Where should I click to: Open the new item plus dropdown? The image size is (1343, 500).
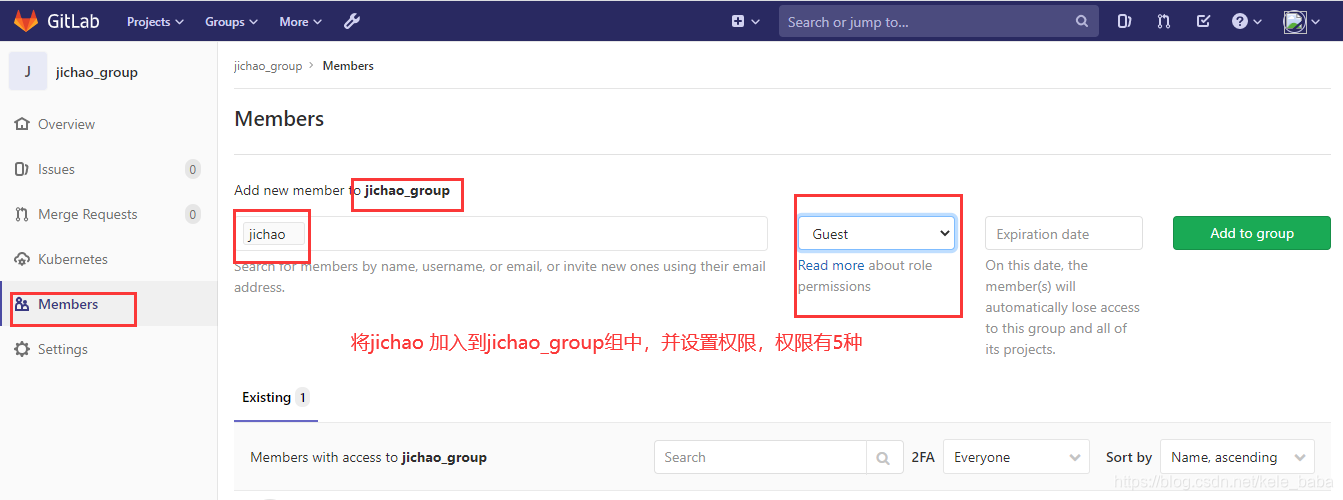point(745,21)
